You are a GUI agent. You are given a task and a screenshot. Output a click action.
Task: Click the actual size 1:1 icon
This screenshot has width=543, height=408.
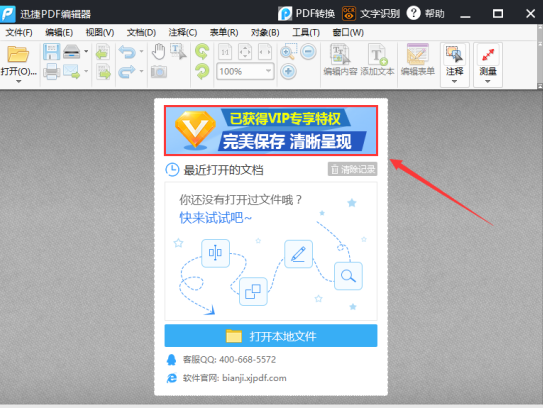(x=225, y=52)
